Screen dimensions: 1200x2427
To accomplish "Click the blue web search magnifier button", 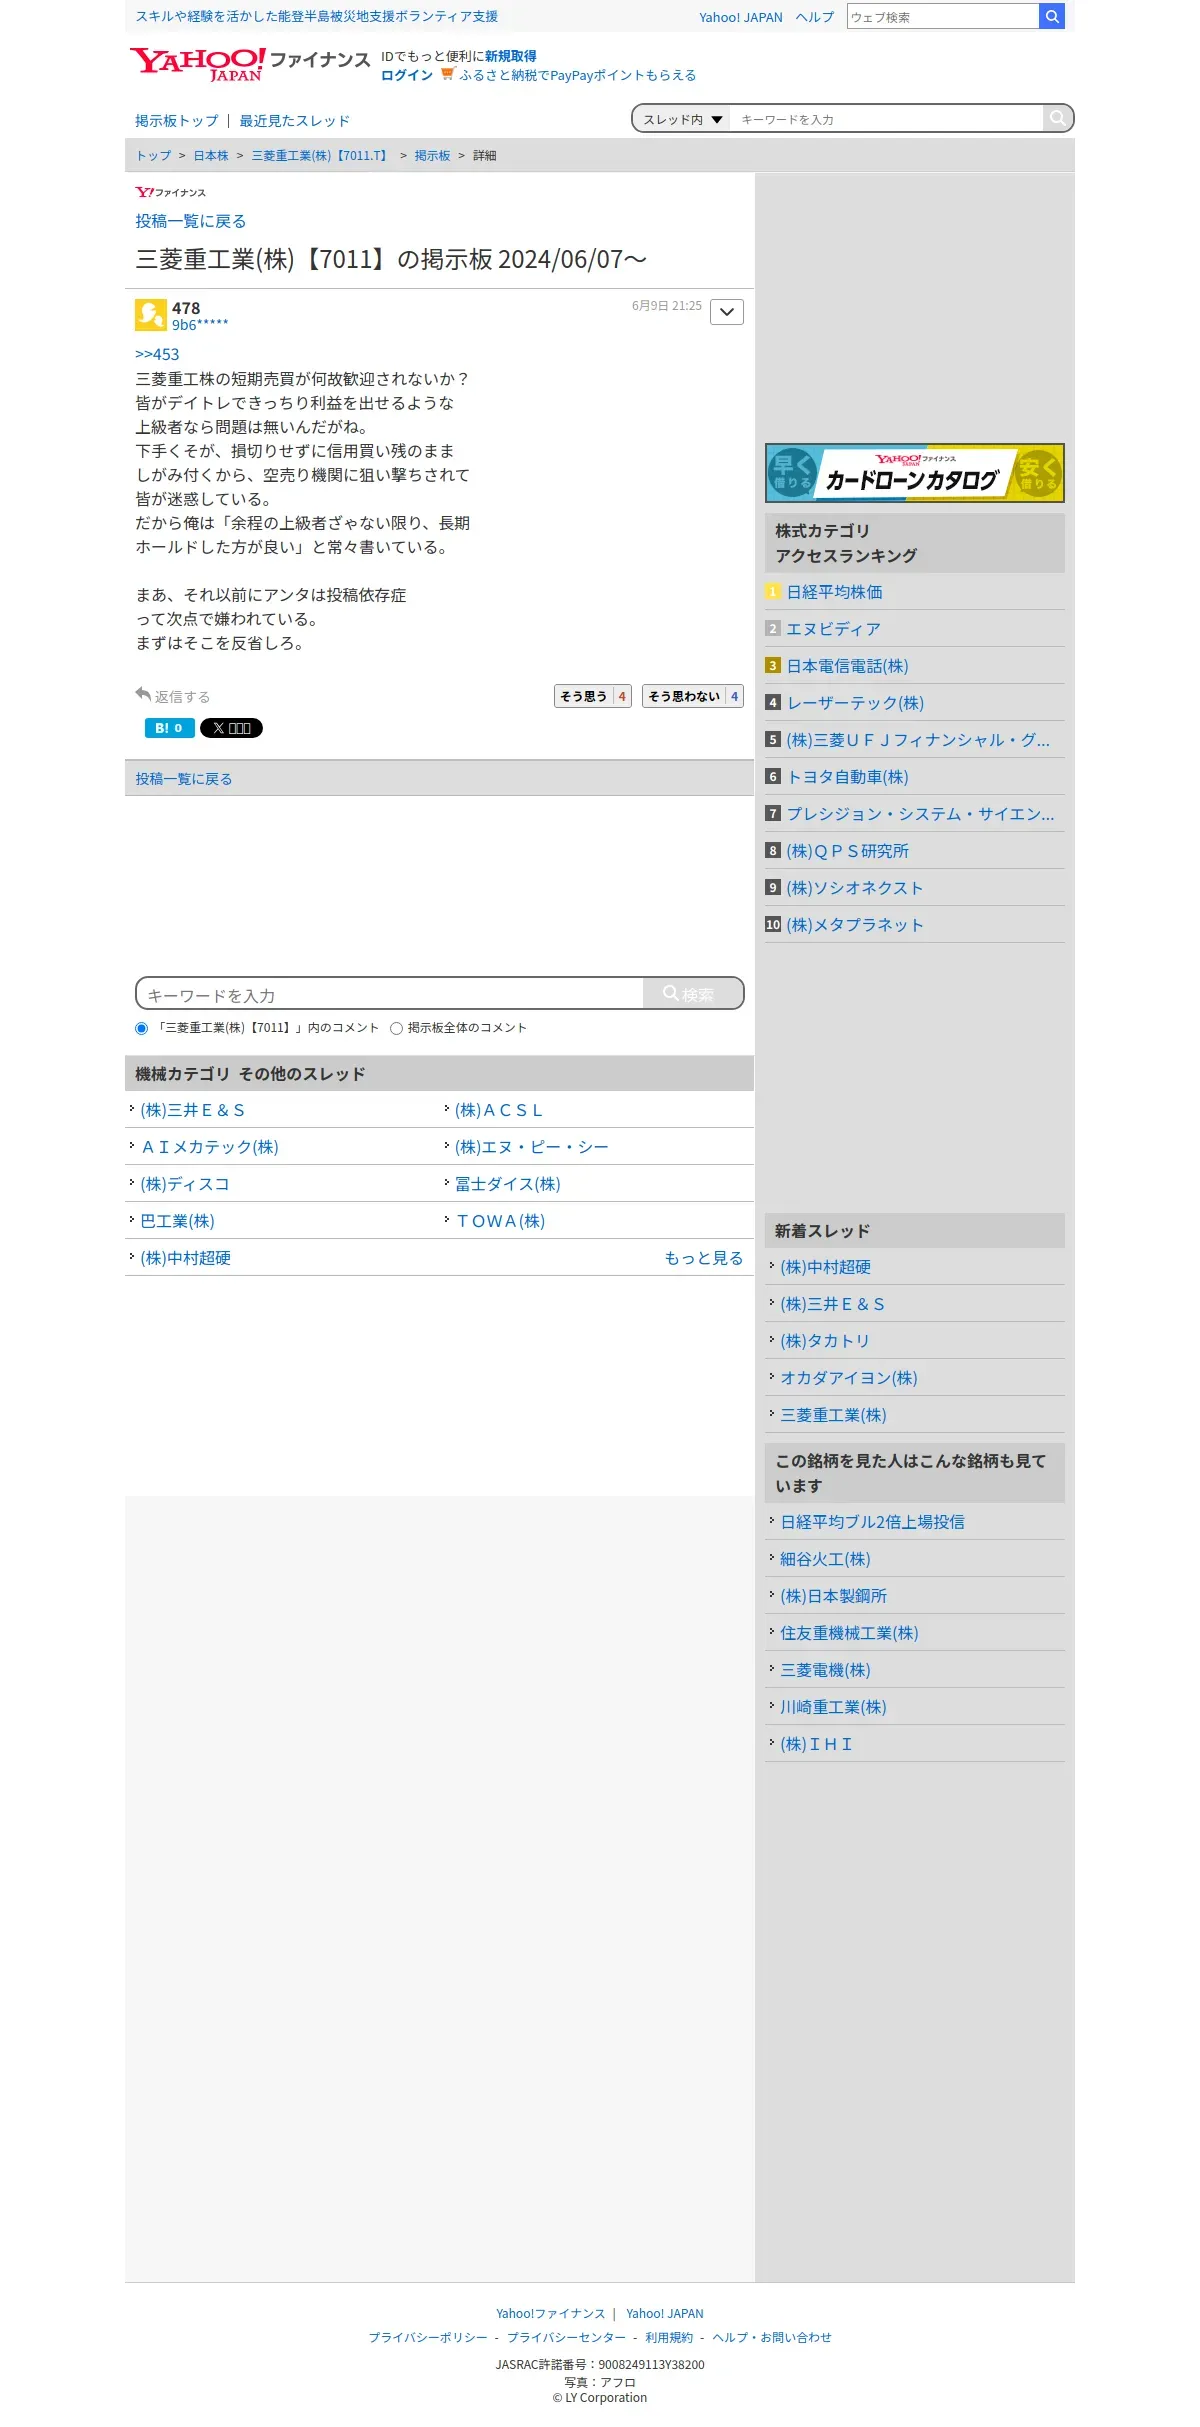I will click(1052, 16).
